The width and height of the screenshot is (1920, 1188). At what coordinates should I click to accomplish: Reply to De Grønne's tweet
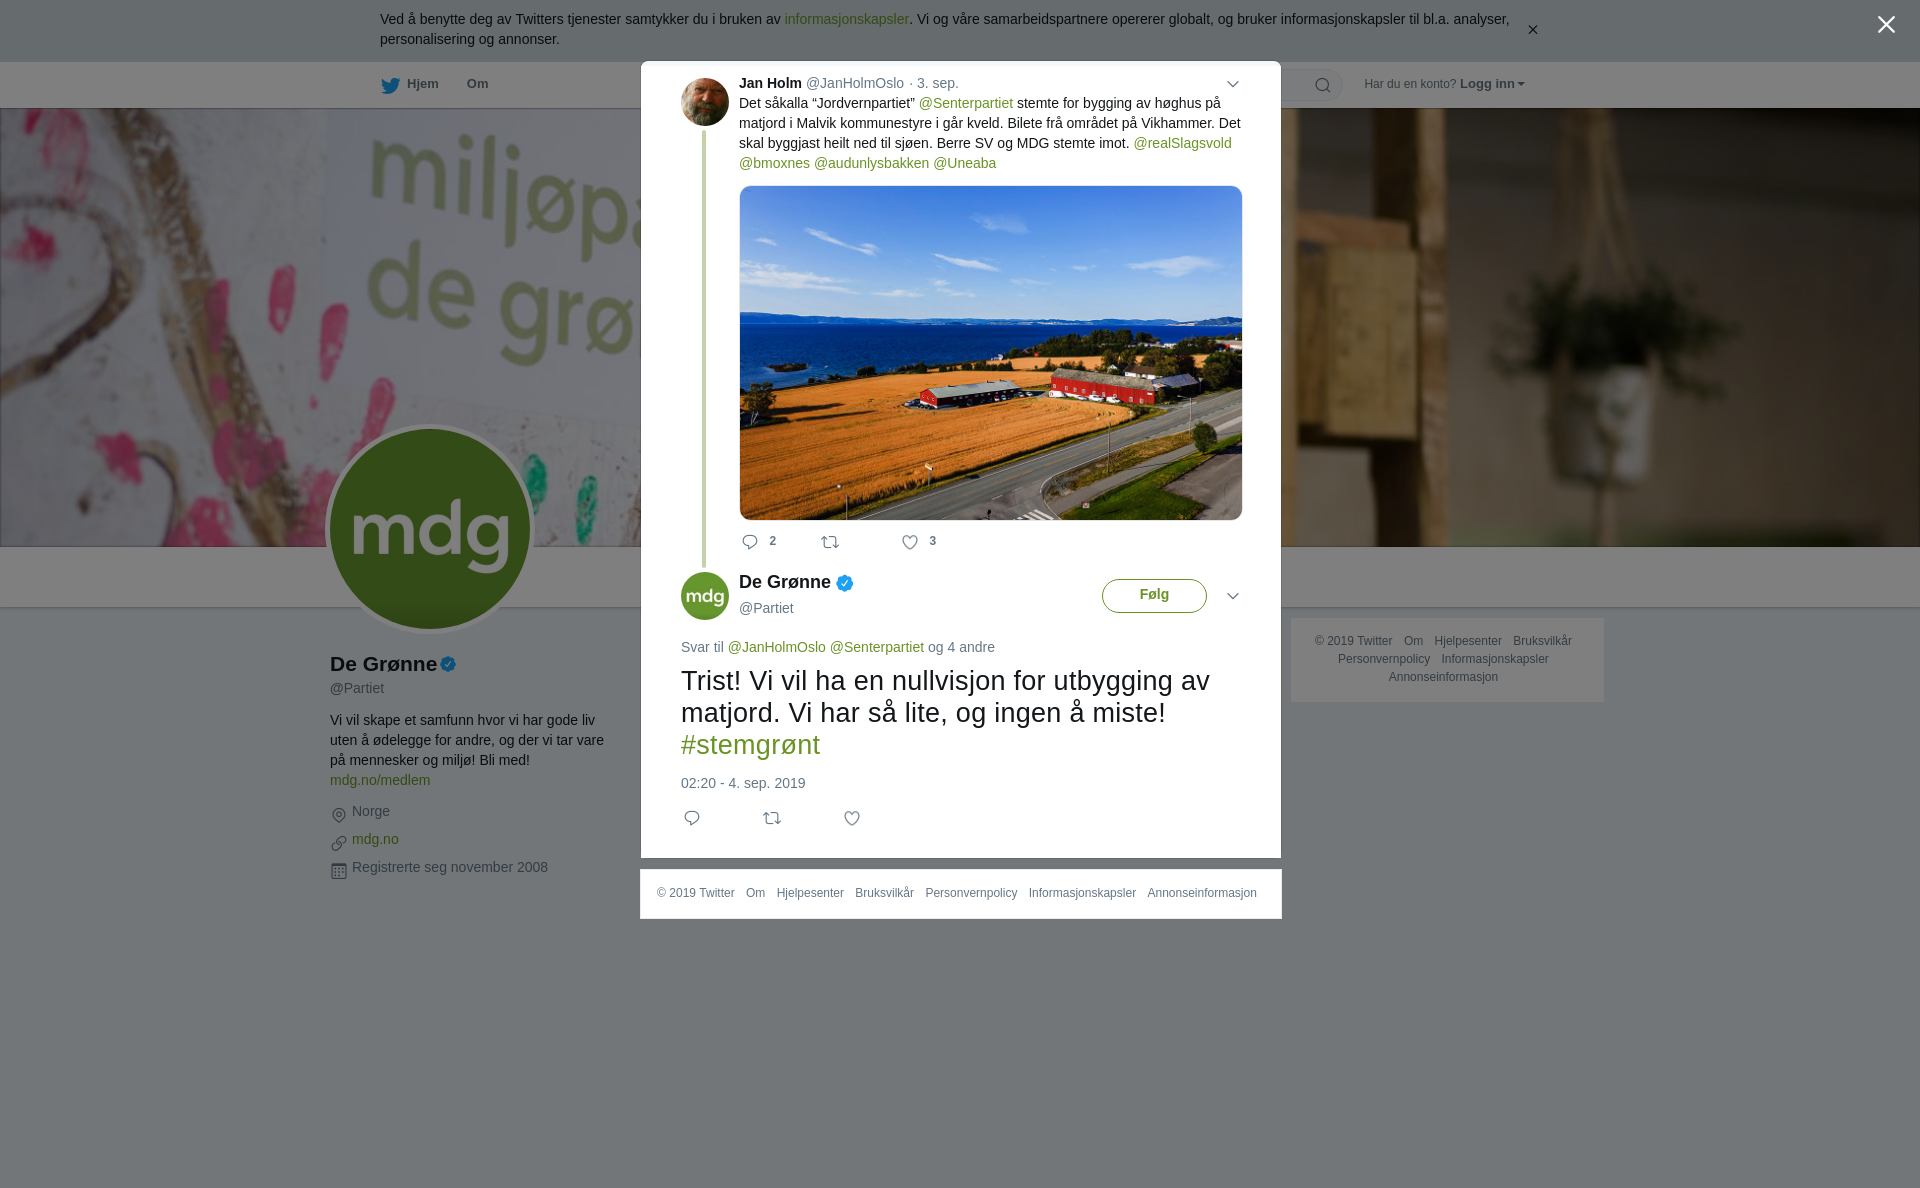(x=692, y=818)
